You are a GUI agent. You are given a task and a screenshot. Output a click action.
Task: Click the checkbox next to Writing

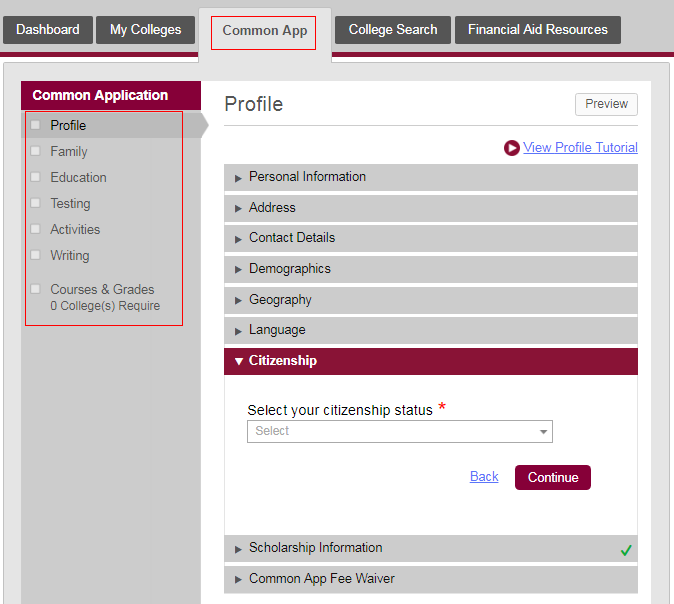[35, 255]
